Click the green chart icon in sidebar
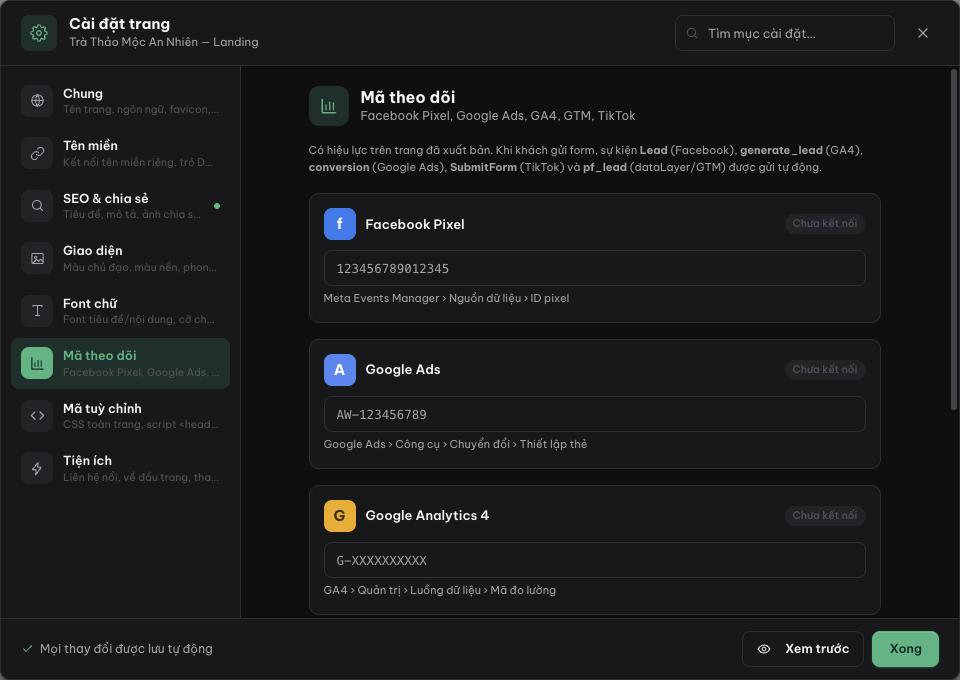Screen dimensions: 960x680 [x=37, y=364]
